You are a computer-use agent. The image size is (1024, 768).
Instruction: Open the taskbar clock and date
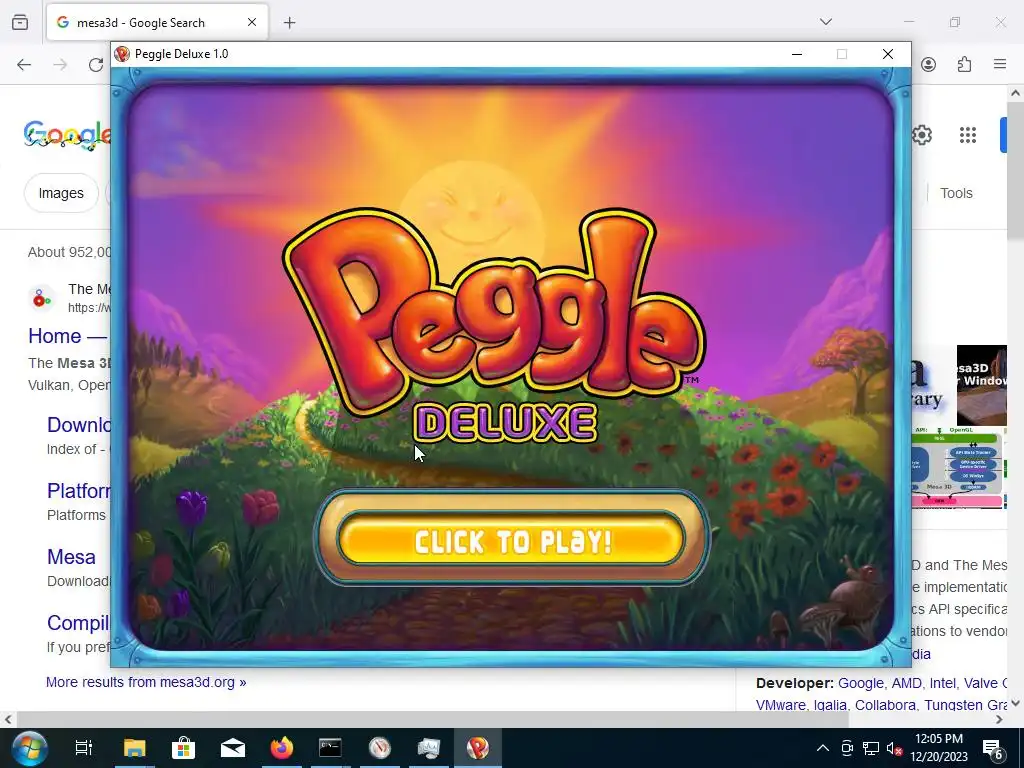tap(938, 748)
